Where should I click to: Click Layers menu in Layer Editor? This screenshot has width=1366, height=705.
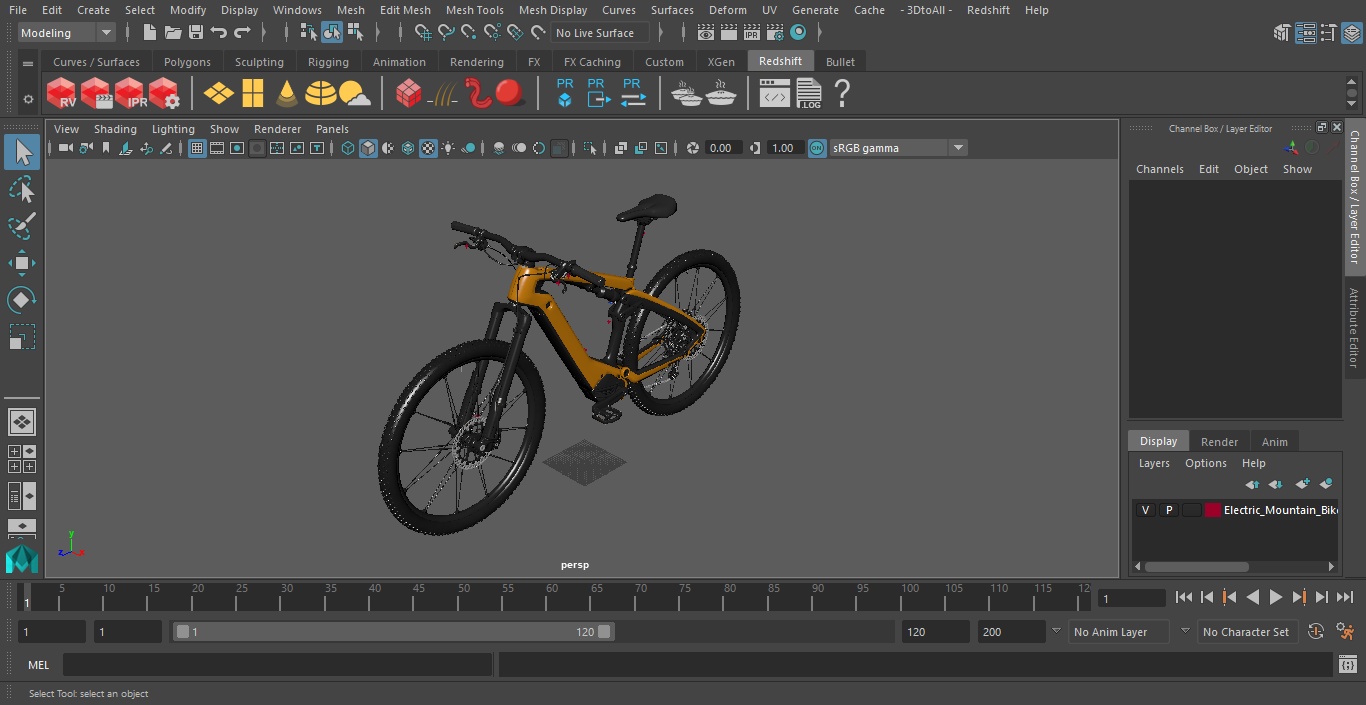click(x=1154, y=463)
